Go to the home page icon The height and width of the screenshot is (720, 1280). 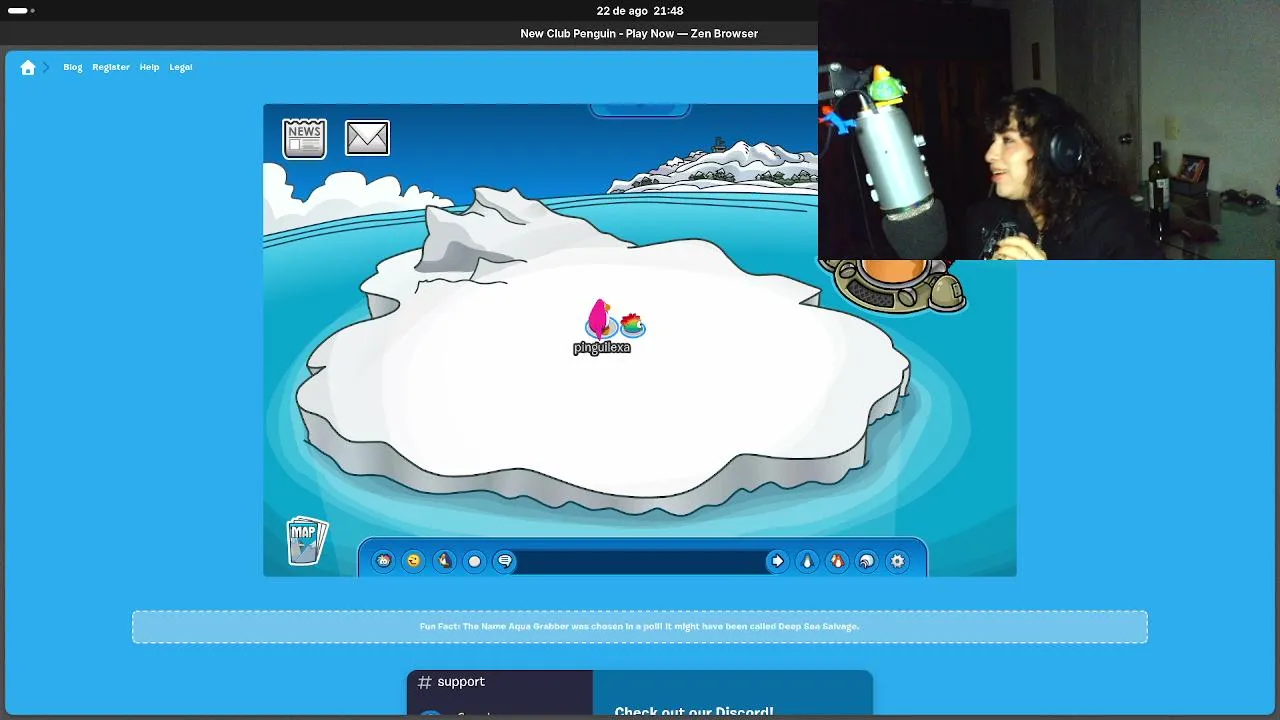coord(28,67)
